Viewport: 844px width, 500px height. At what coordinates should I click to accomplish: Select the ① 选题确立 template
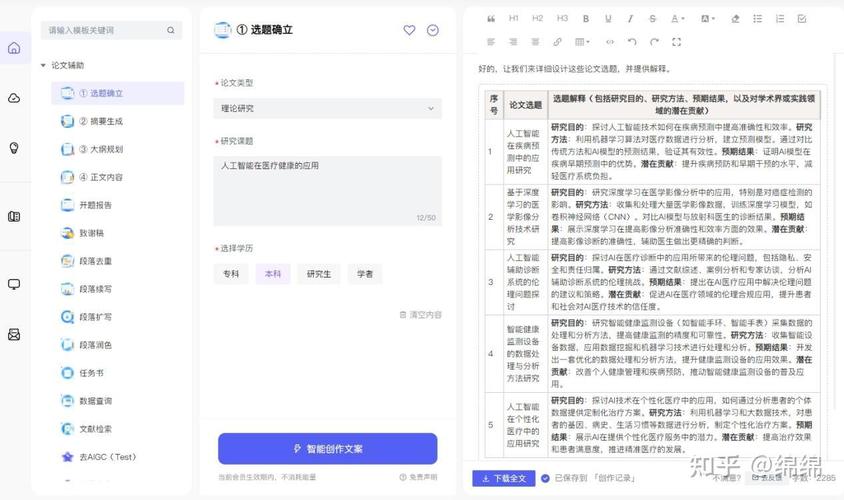click(117, 93)
